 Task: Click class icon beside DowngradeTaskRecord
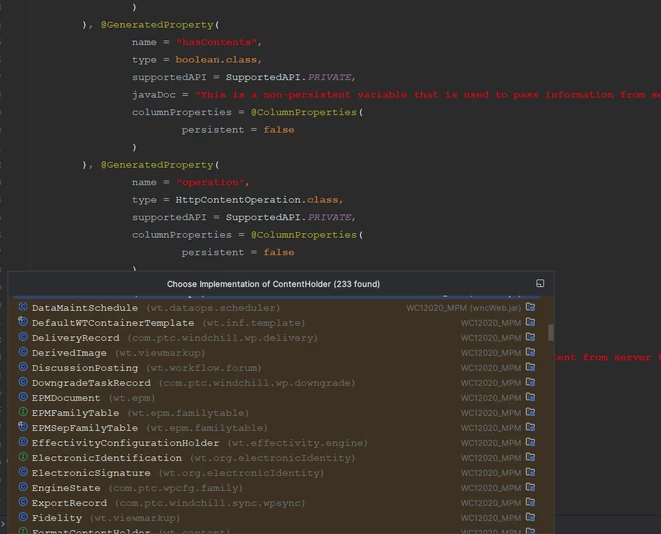click(x=23, y=382)
